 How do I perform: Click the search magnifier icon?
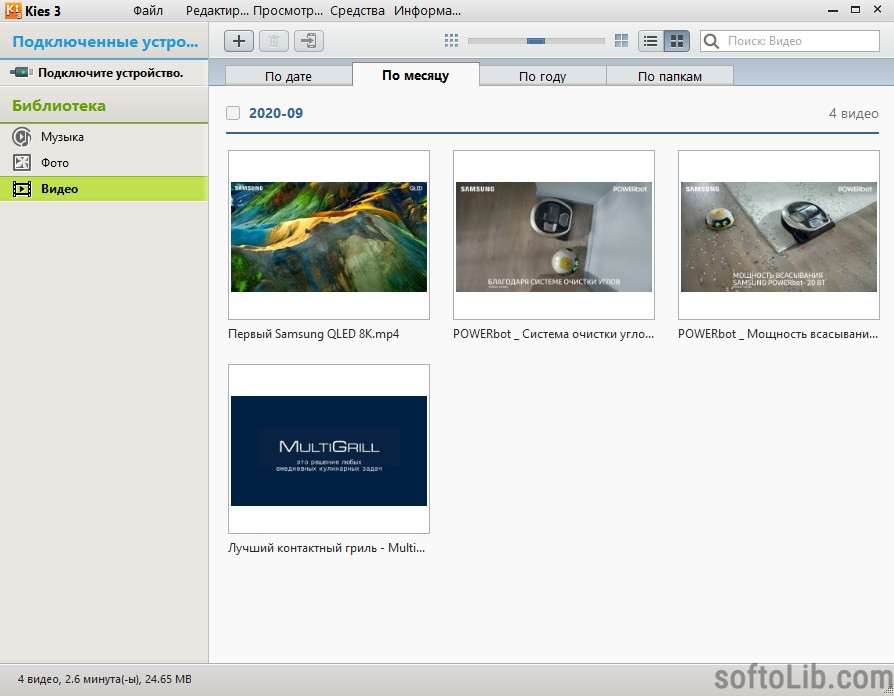(711, 41)
